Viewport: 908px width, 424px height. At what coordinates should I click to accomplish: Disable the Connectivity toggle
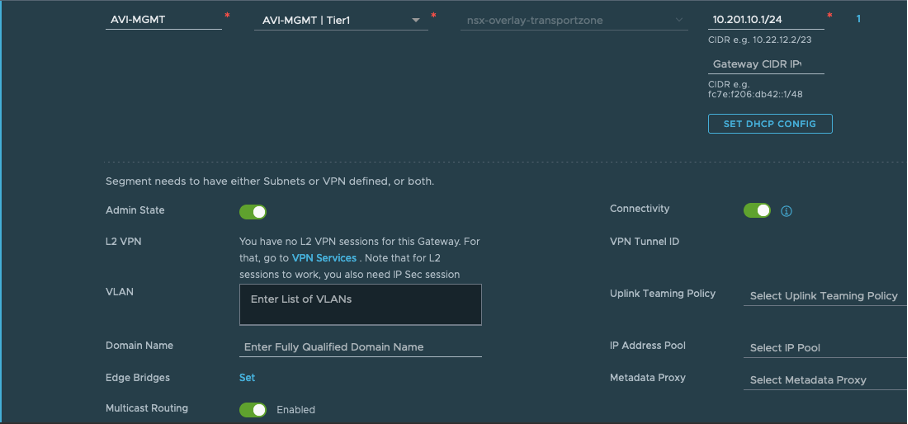pyautogui.click(x=757, y=210)
